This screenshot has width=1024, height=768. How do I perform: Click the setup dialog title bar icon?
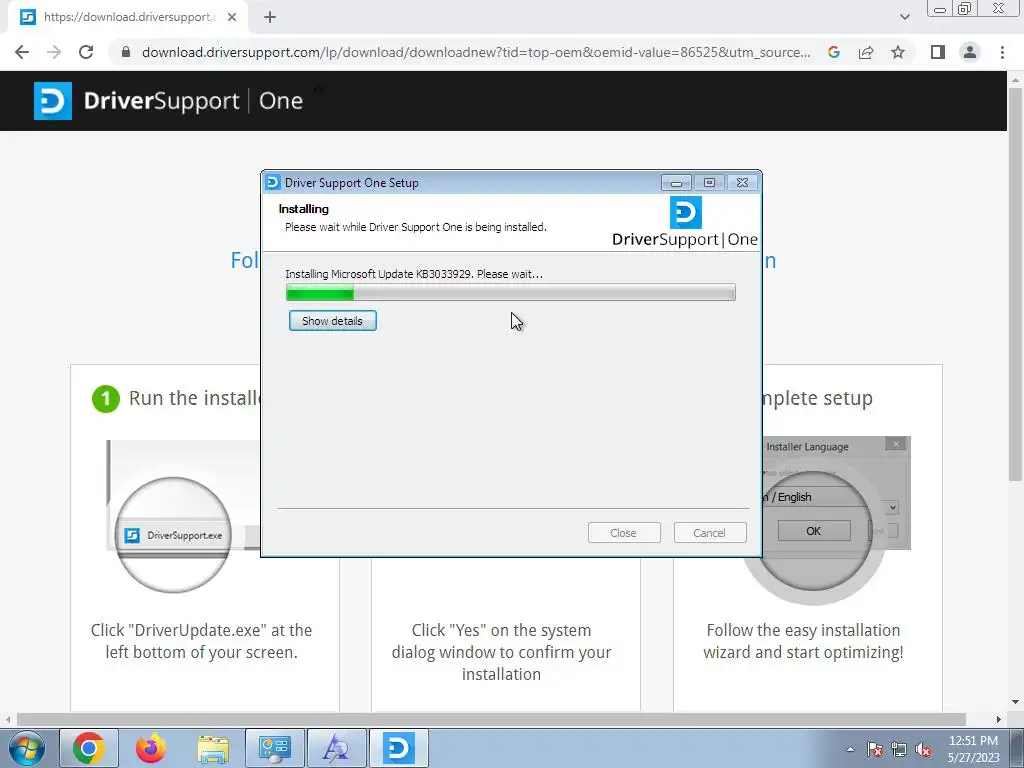tap(273, 182)
